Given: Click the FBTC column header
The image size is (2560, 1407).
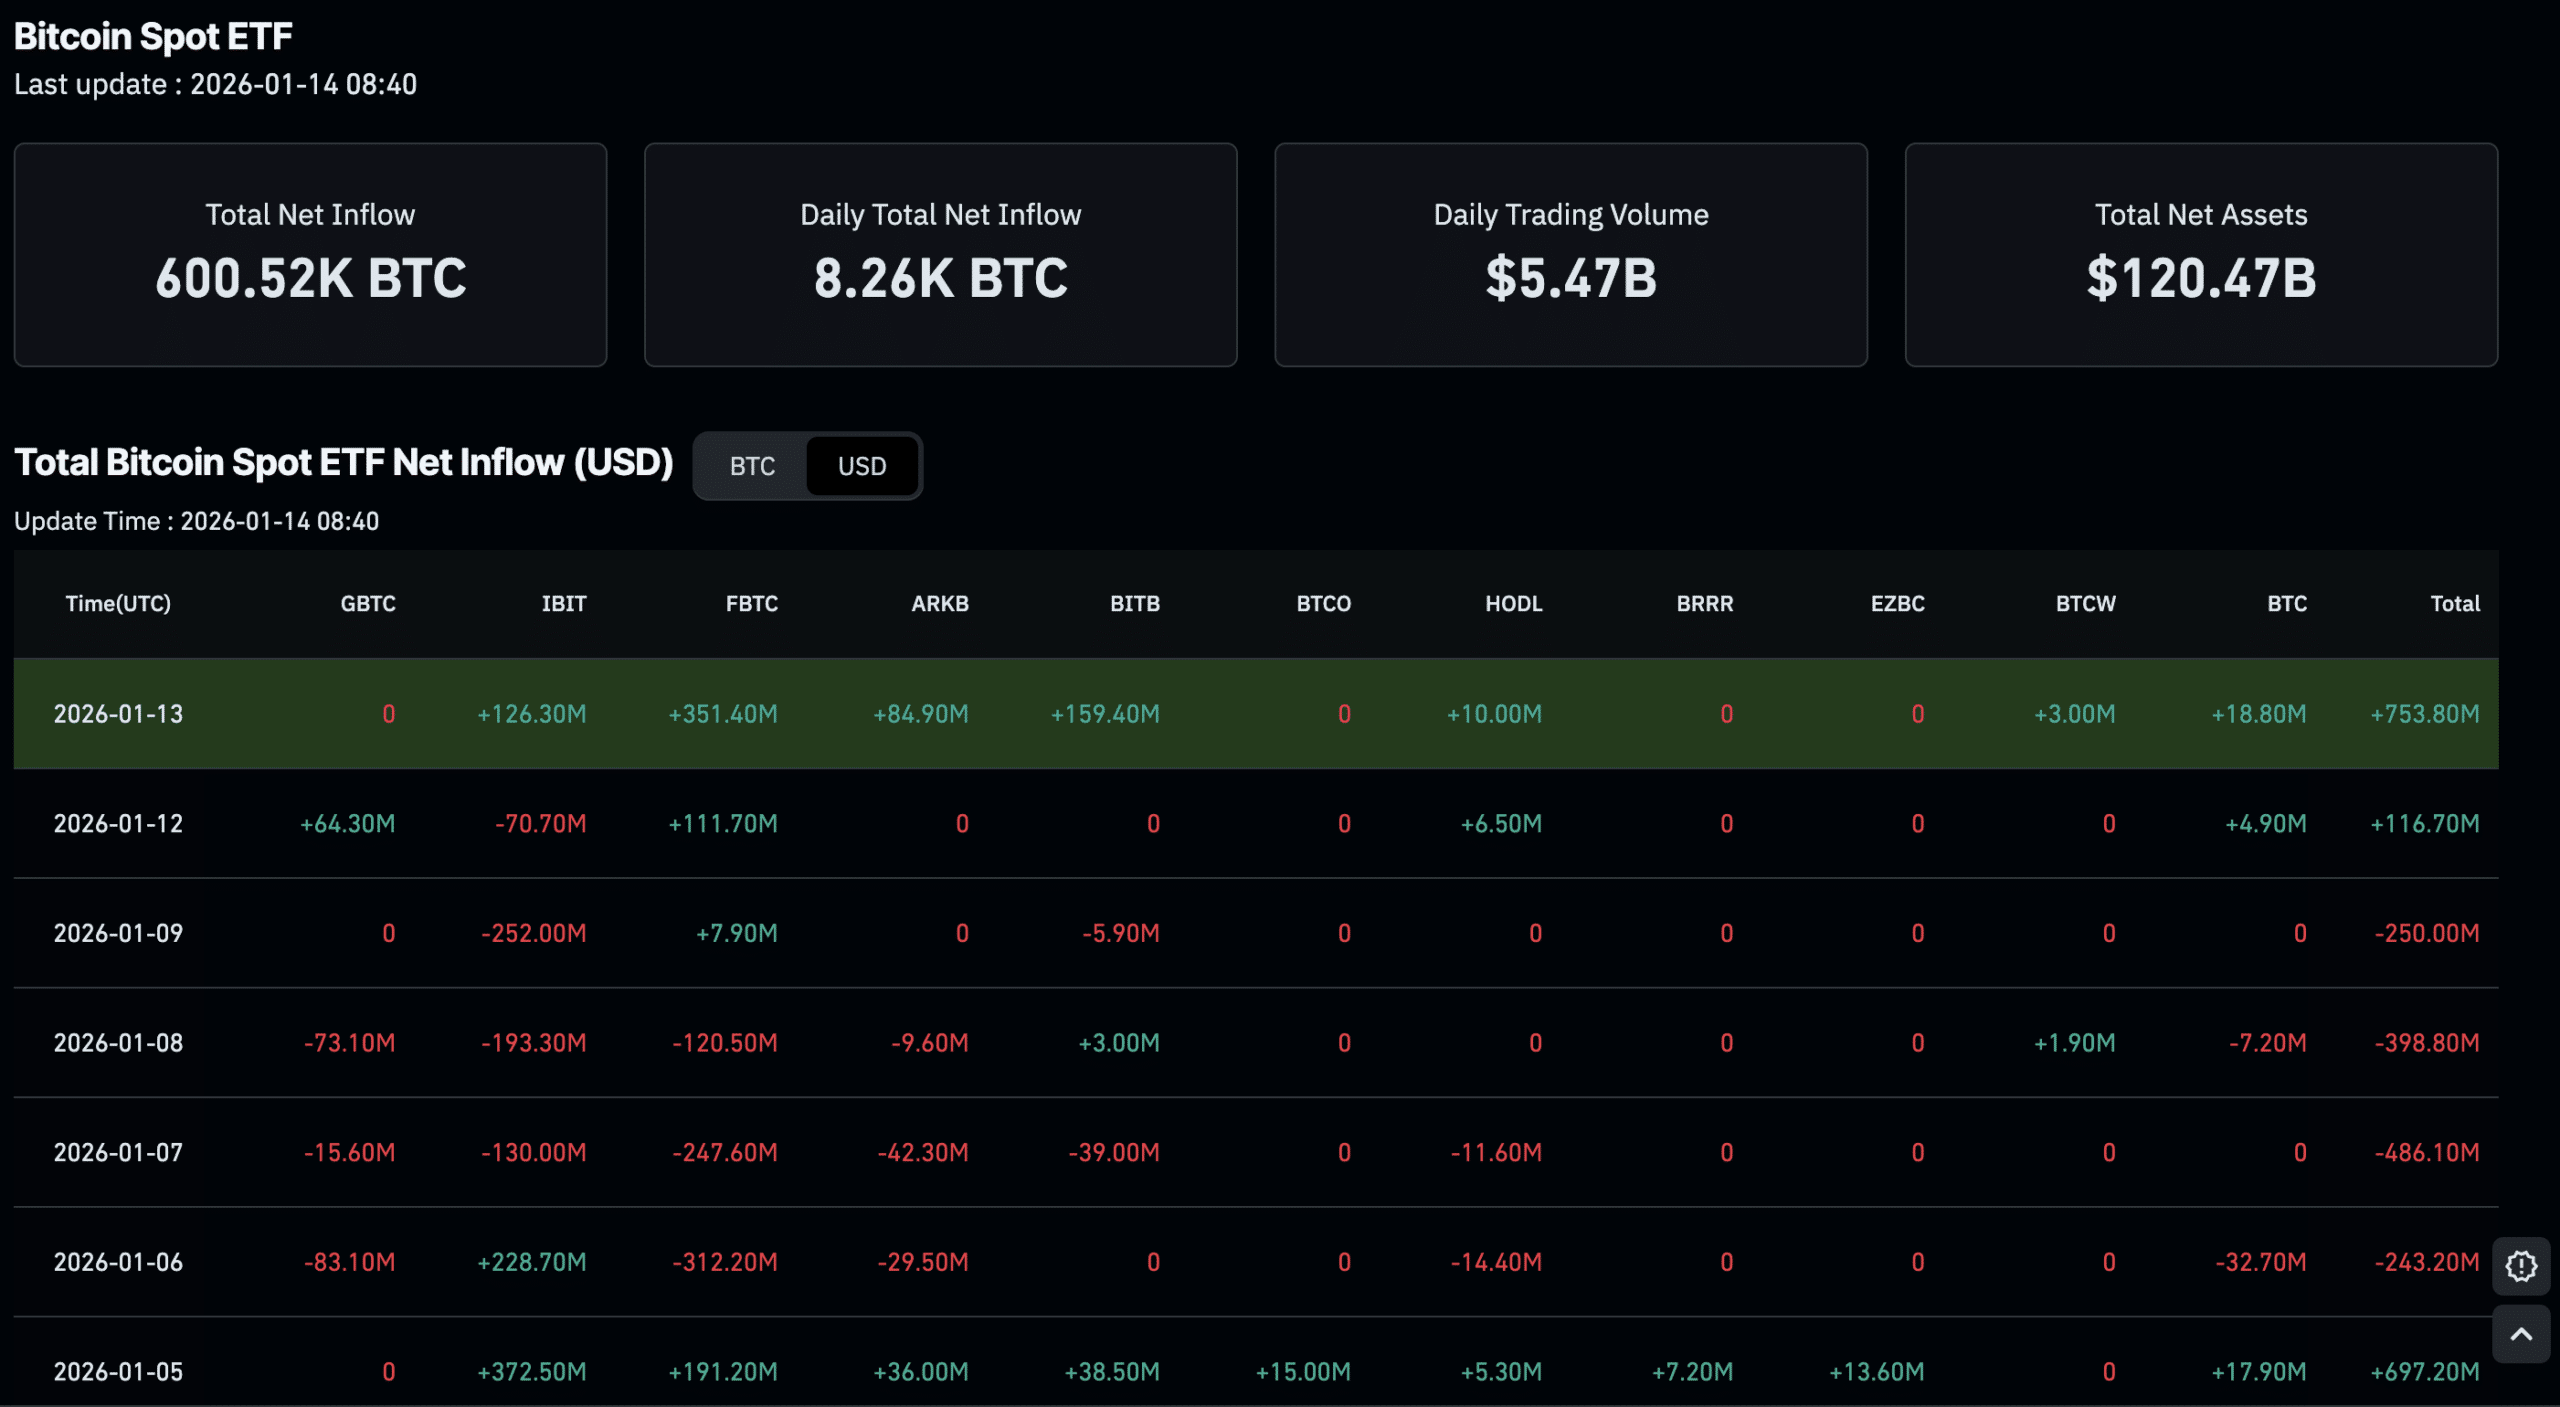Looking at the screenshot, I should 751,603.
